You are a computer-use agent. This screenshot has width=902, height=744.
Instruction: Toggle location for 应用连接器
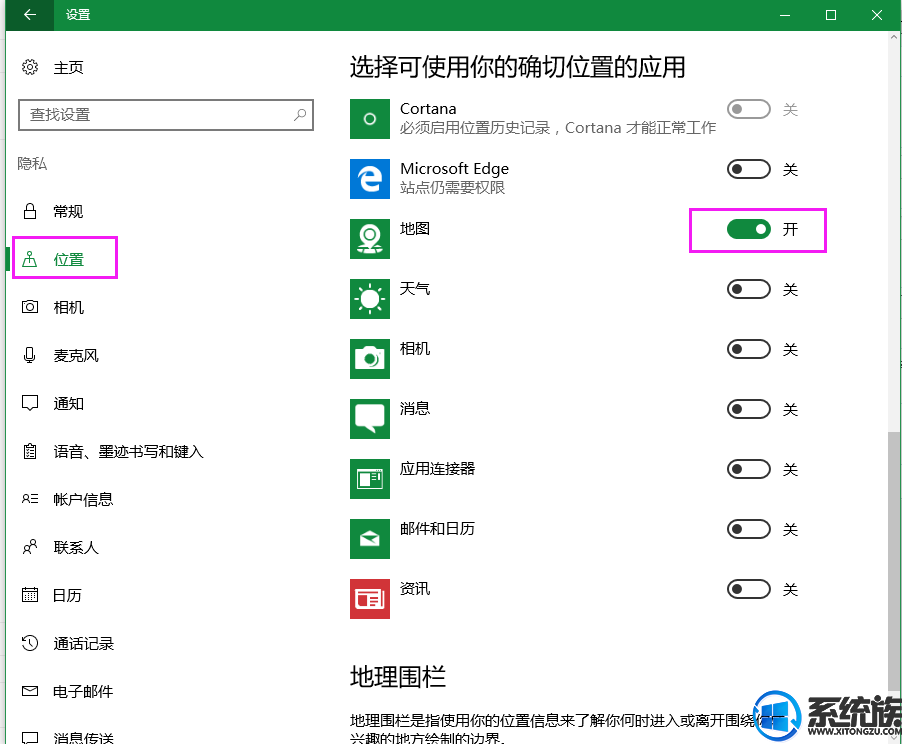click(x=748, y=469)
